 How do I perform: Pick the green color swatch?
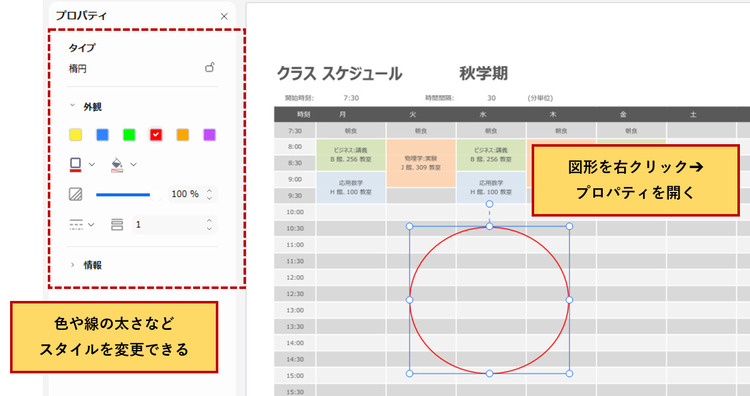[129, 135]
